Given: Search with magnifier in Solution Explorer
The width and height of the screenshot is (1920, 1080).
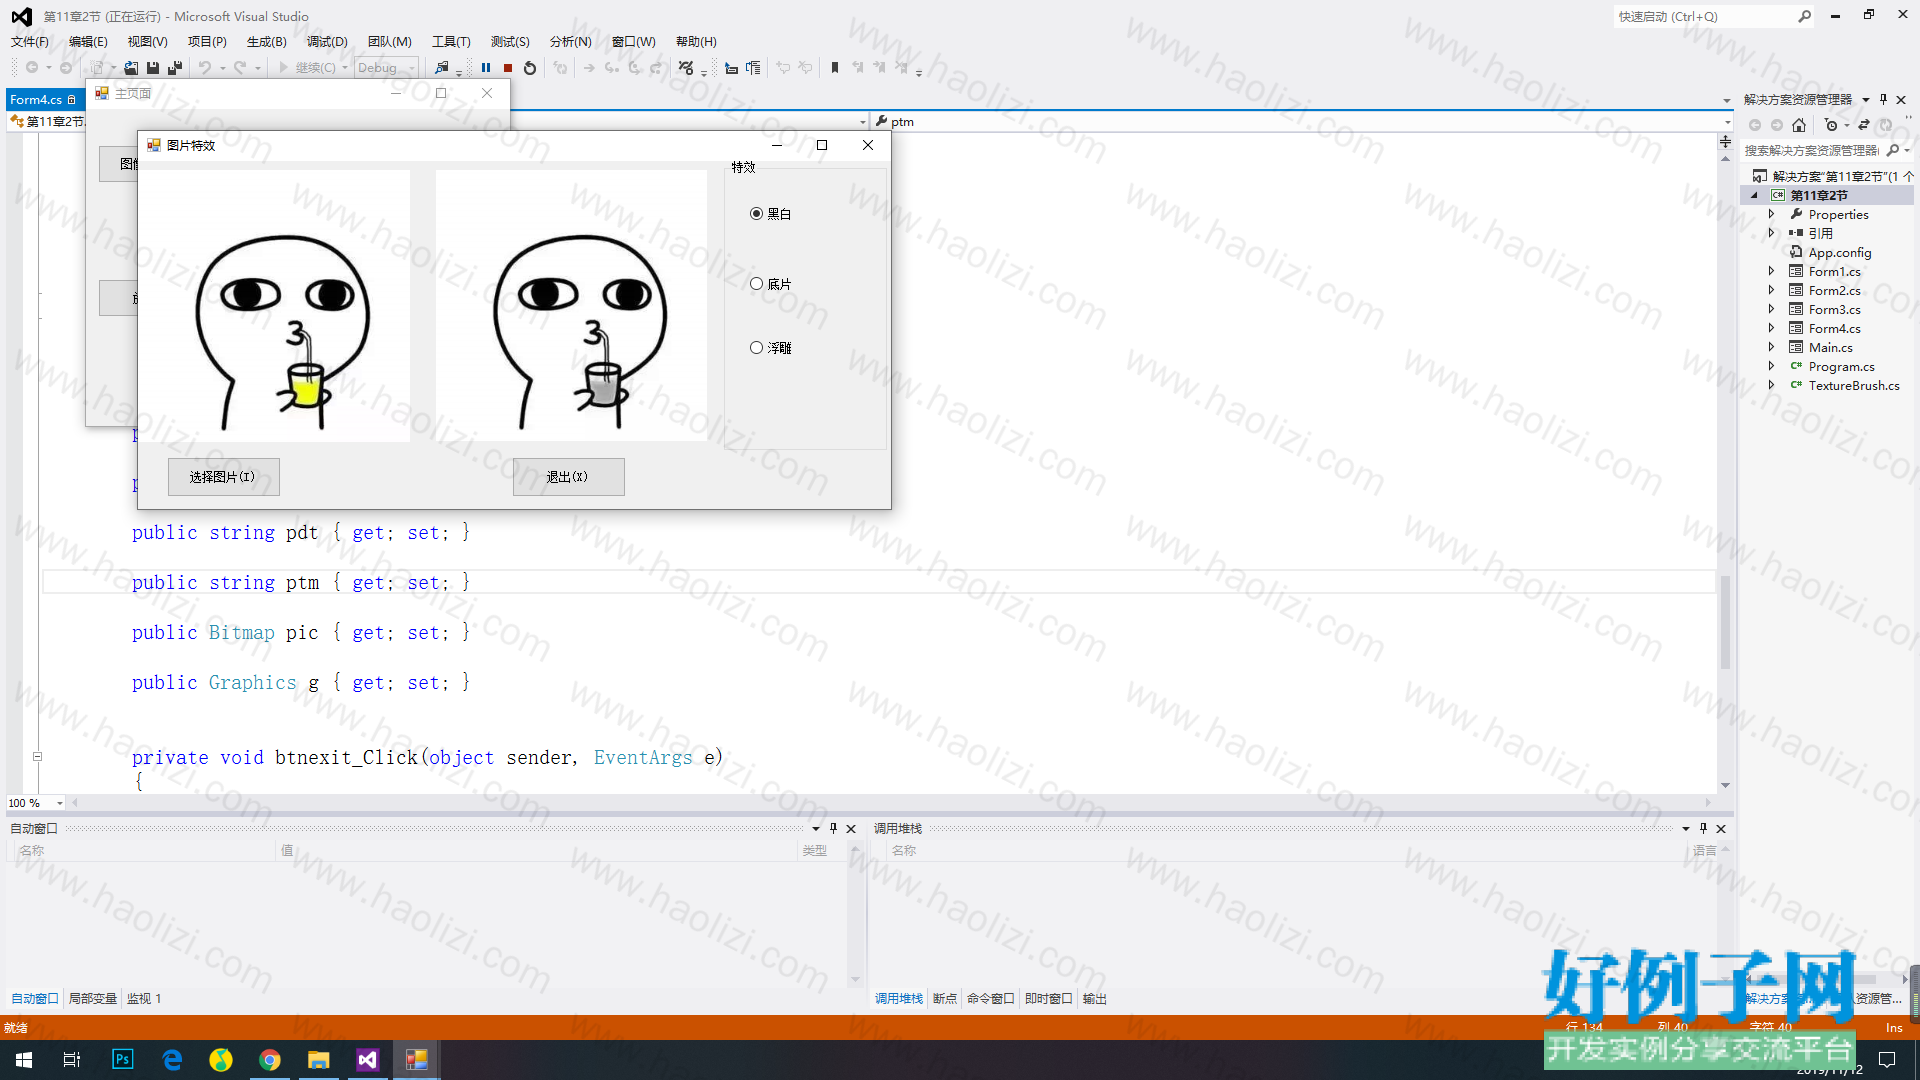Looking at the screenshot, I should pos(1893,150).
